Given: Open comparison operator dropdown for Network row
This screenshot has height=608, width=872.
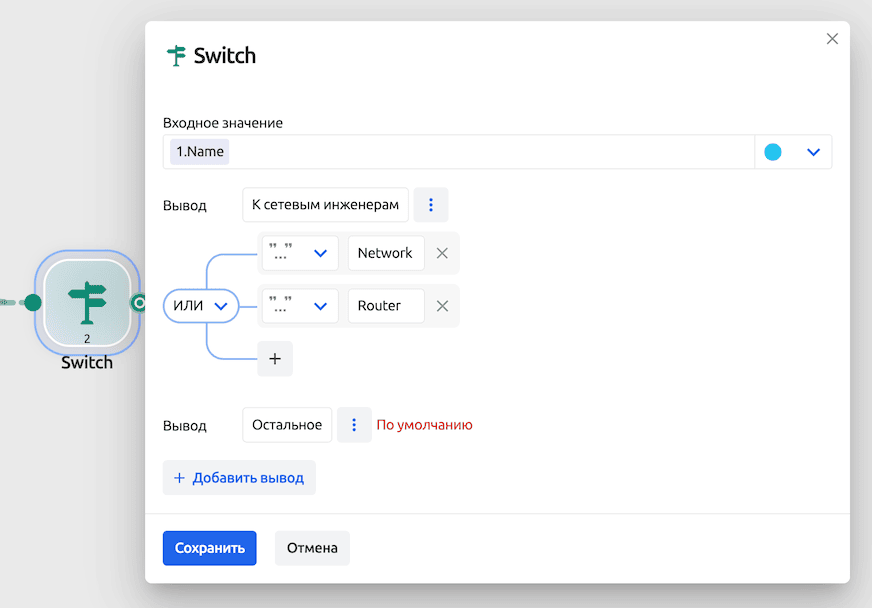Looking at the screenshot, I should 299,254.
